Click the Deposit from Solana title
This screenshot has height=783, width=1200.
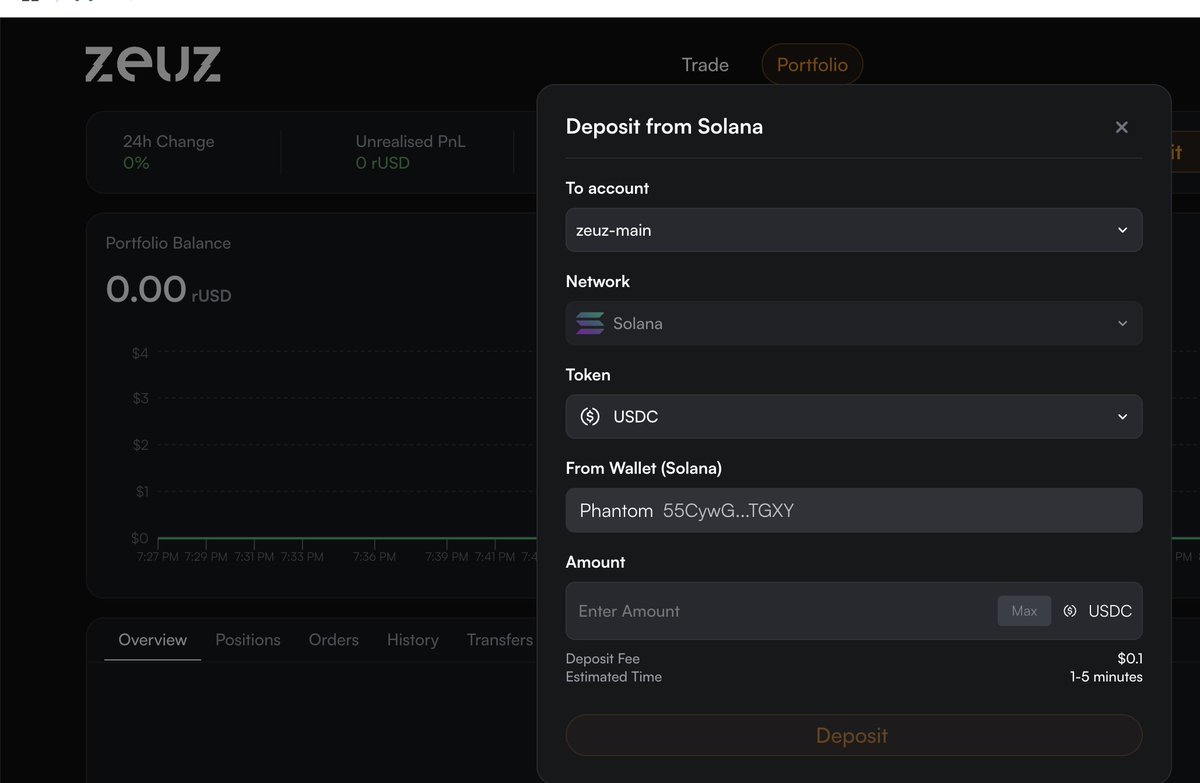click(664, 127)
